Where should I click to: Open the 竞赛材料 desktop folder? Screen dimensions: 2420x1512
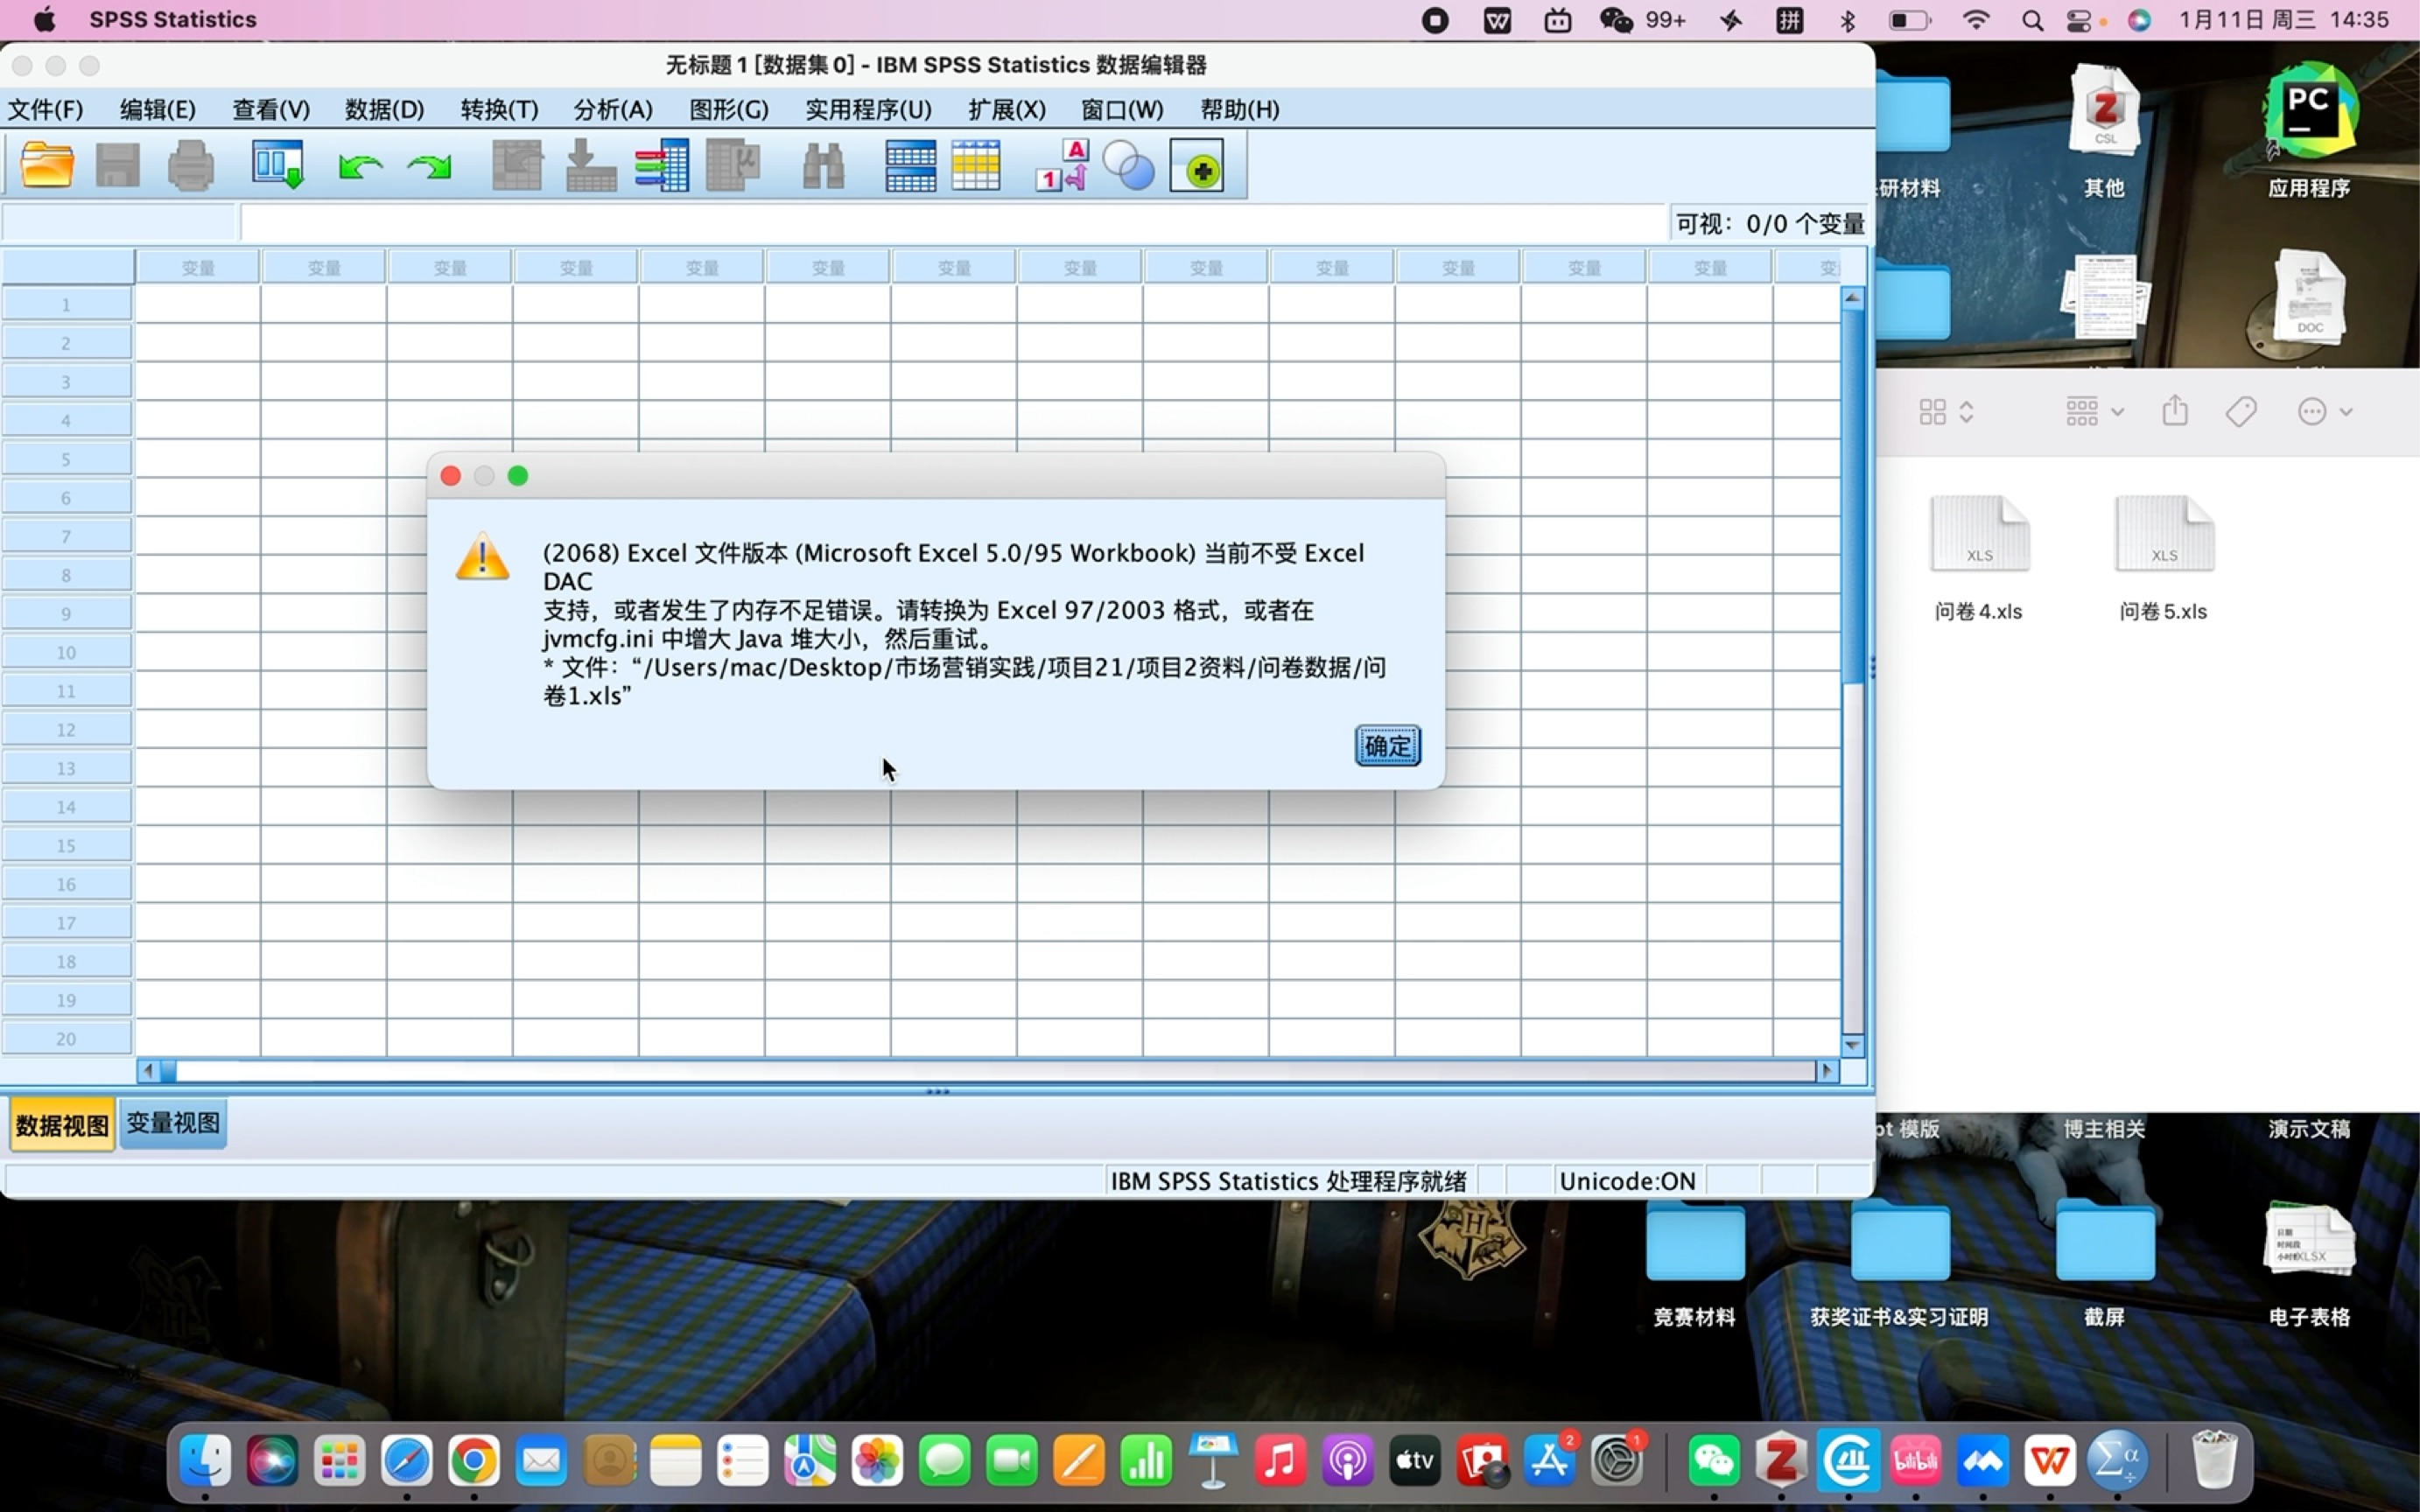pyautogui.click(x=1695, y=1264)
